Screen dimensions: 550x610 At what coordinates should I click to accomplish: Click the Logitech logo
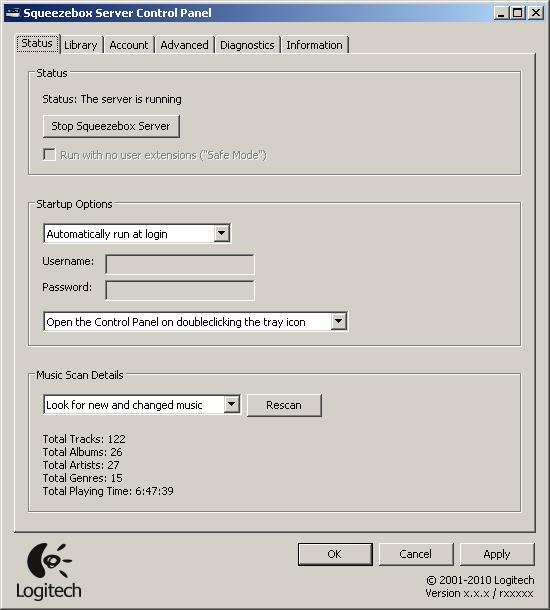pos(49,571)
